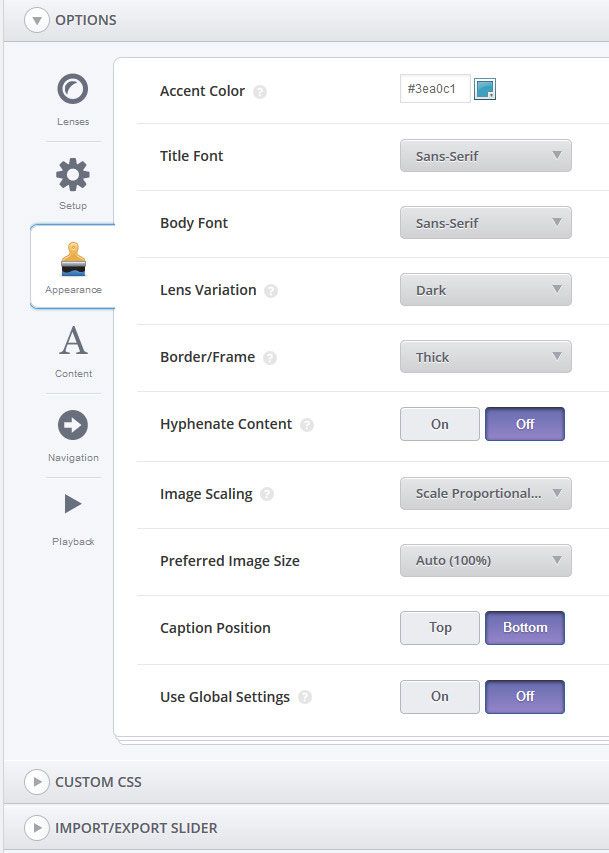Set Caption Position to Top
609x853 pixels.
(x=439, y=627)
